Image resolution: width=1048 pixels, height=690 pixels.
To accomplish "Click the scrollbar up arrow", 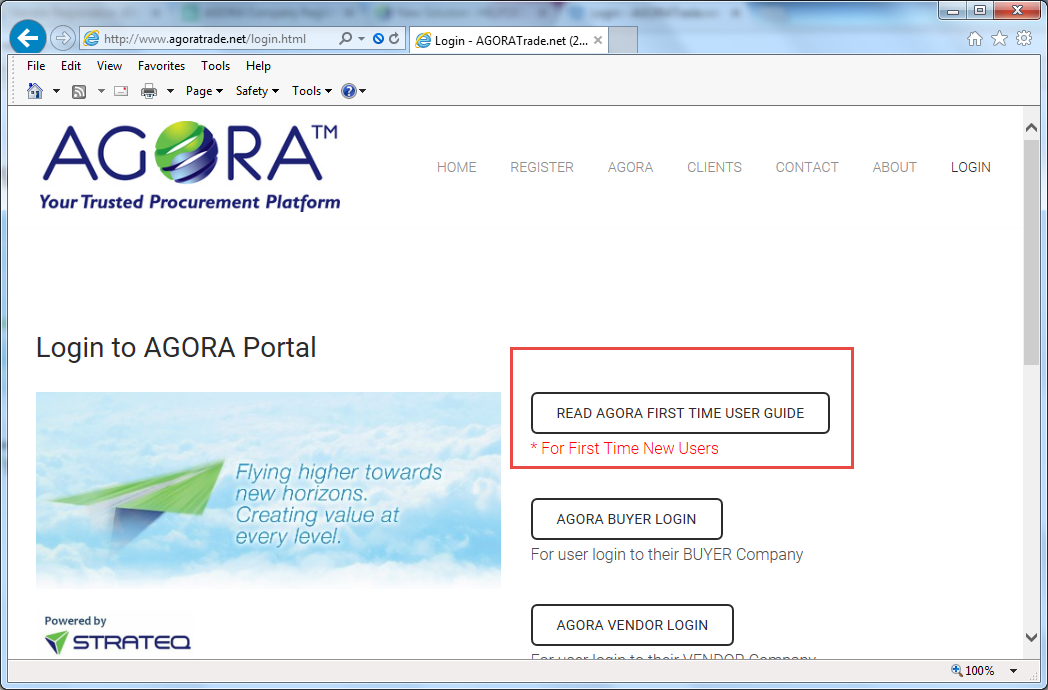I will point(1031,128).
